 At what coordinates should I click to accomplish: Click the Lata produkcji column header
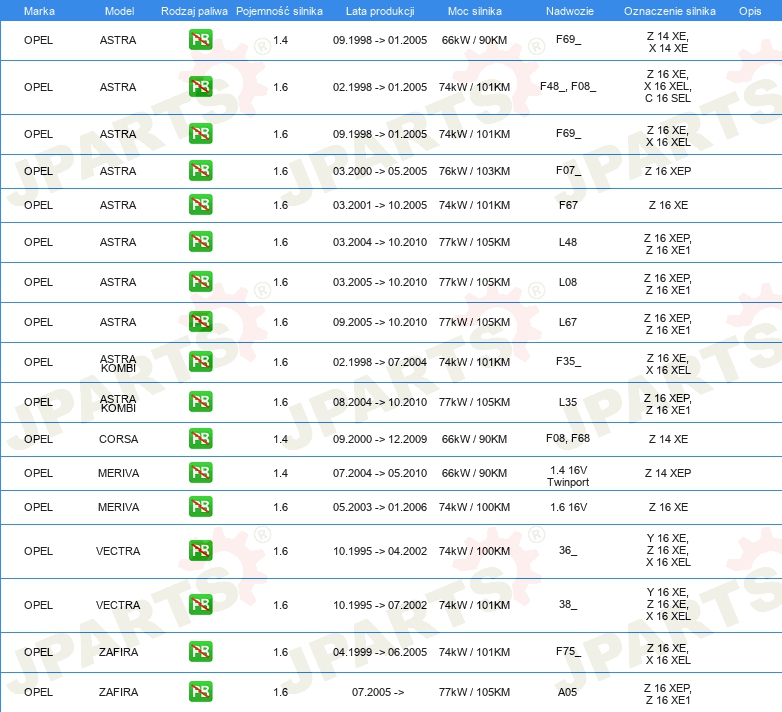pos(380,11)
